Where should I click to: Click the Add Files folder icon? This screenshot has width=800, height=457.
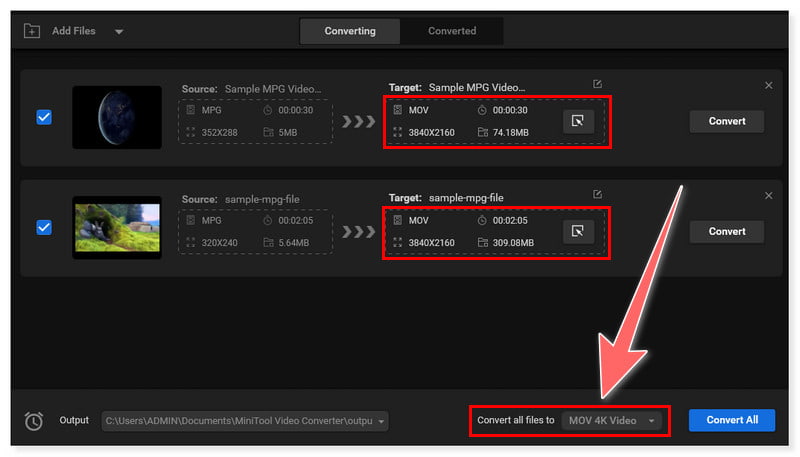point(32,31)
